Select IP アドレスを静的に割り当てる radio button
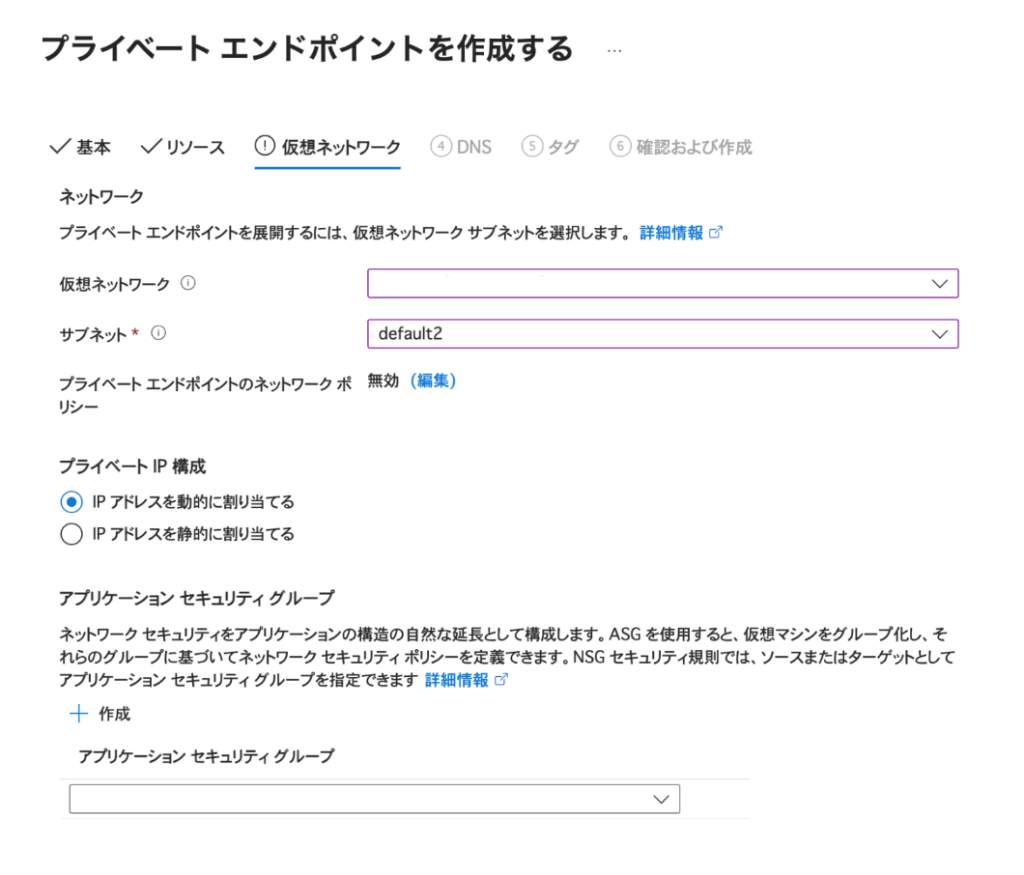Screen dimensions: 1024x875 [71, 534]
